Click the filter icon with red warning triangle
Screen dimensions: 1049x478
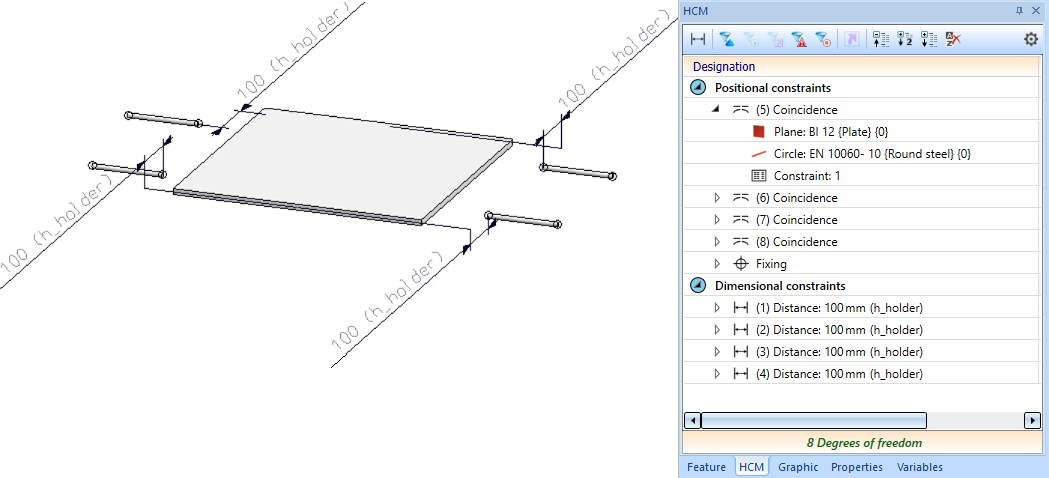(x=799, y=39)
